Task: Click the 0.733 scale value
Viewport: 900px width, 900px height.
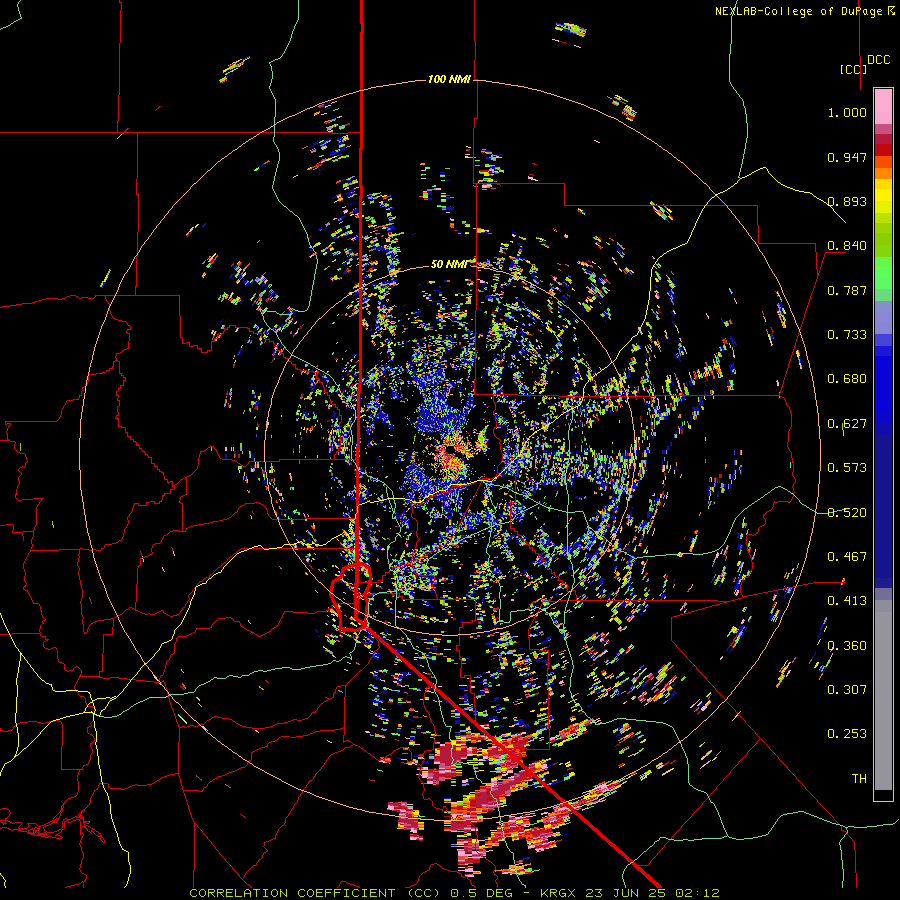Action: coord(847,335)
